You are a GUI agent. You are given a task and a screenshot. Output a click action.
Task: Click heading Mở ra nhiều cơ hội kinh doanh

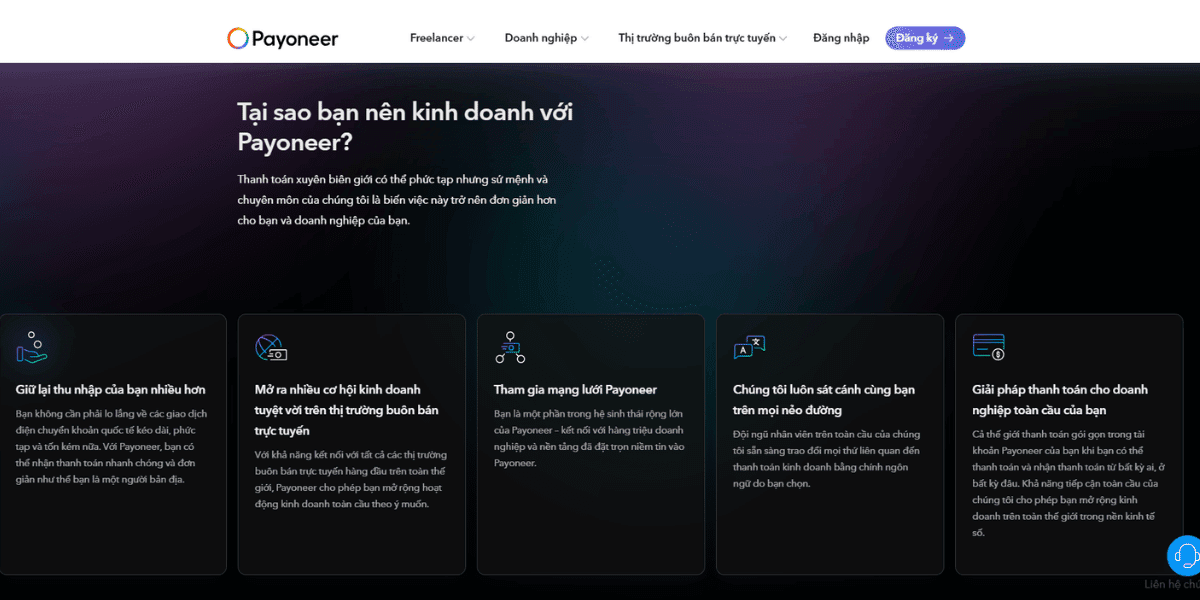point(346,410)
